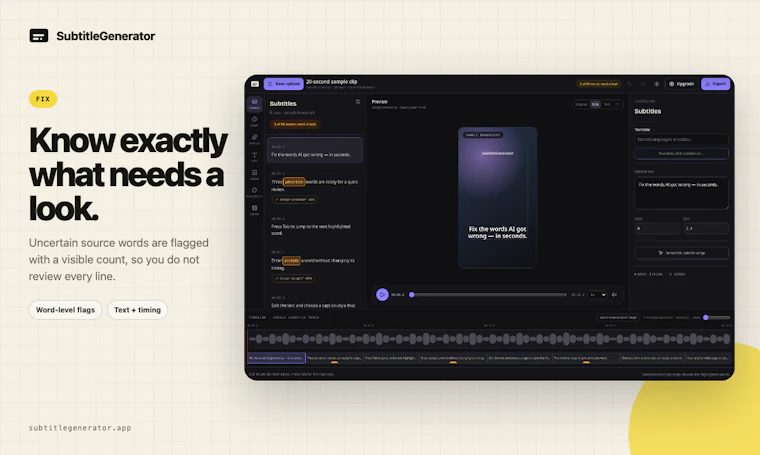Click the redo arrow icon
The image size is (760, 455).
click(x=643, y=84)
